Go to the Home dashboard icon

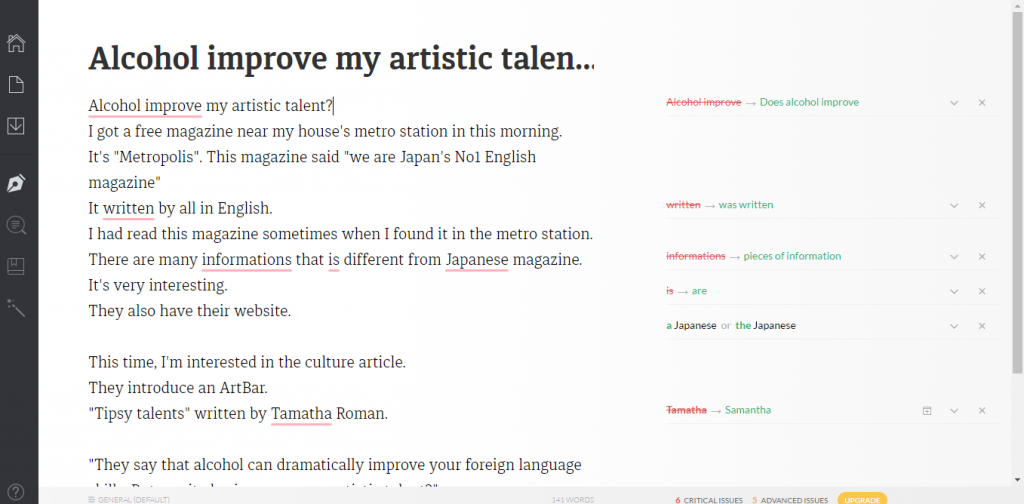[16, 43]
